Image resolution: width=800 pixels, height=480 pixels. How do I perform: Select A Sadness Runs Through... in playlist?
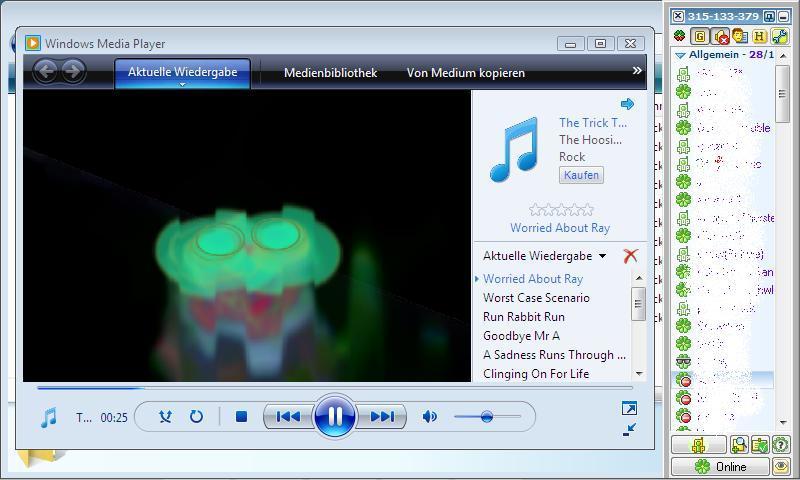tap(554, 355)
